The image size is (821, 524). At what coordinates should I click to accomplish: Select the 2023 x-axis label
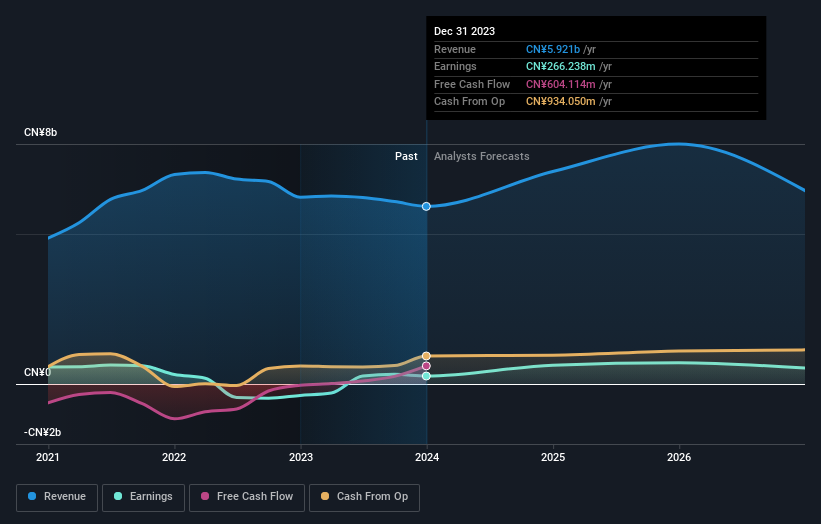point(301,457)
